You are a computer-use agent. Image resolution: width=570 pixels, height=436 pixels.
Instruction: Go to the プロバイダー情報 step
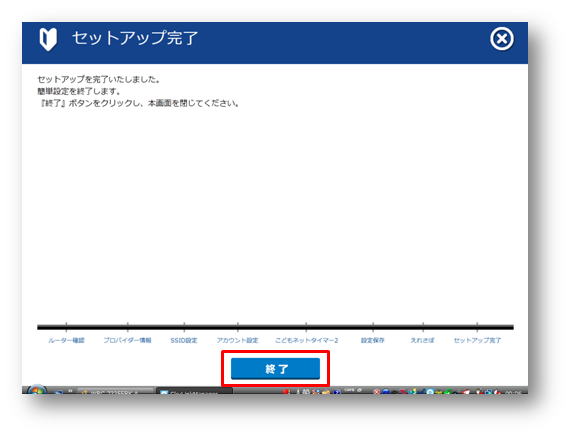tap(127, 340)
